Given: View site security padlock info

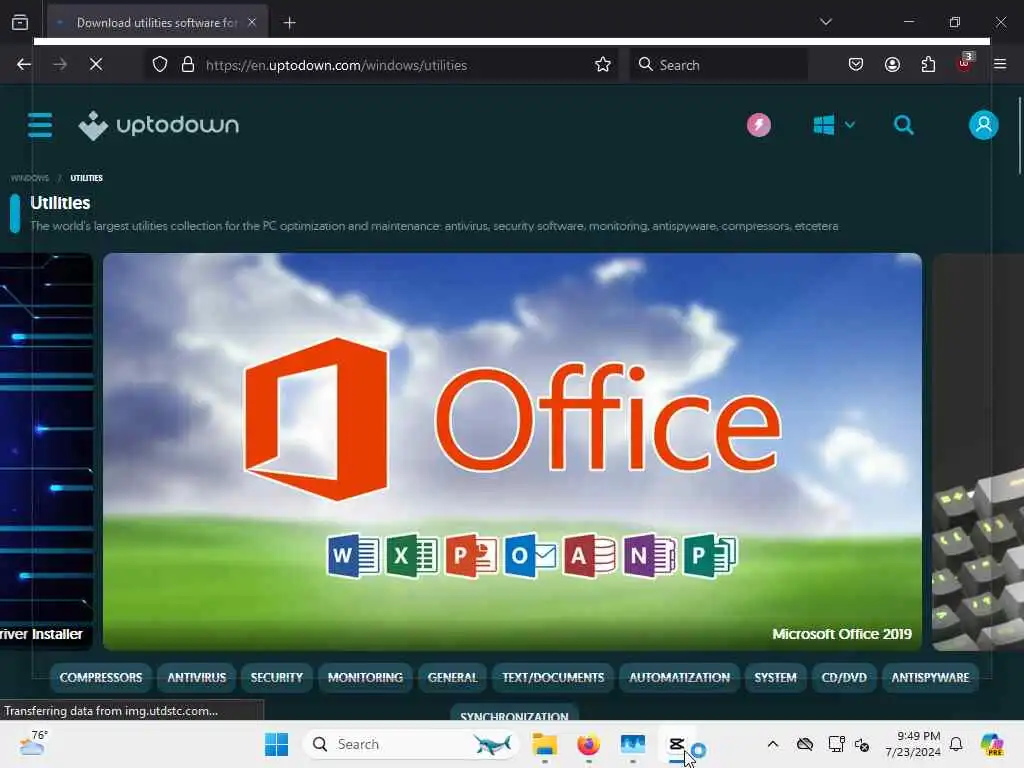Looking at the screenshot, I should point(187,65).
